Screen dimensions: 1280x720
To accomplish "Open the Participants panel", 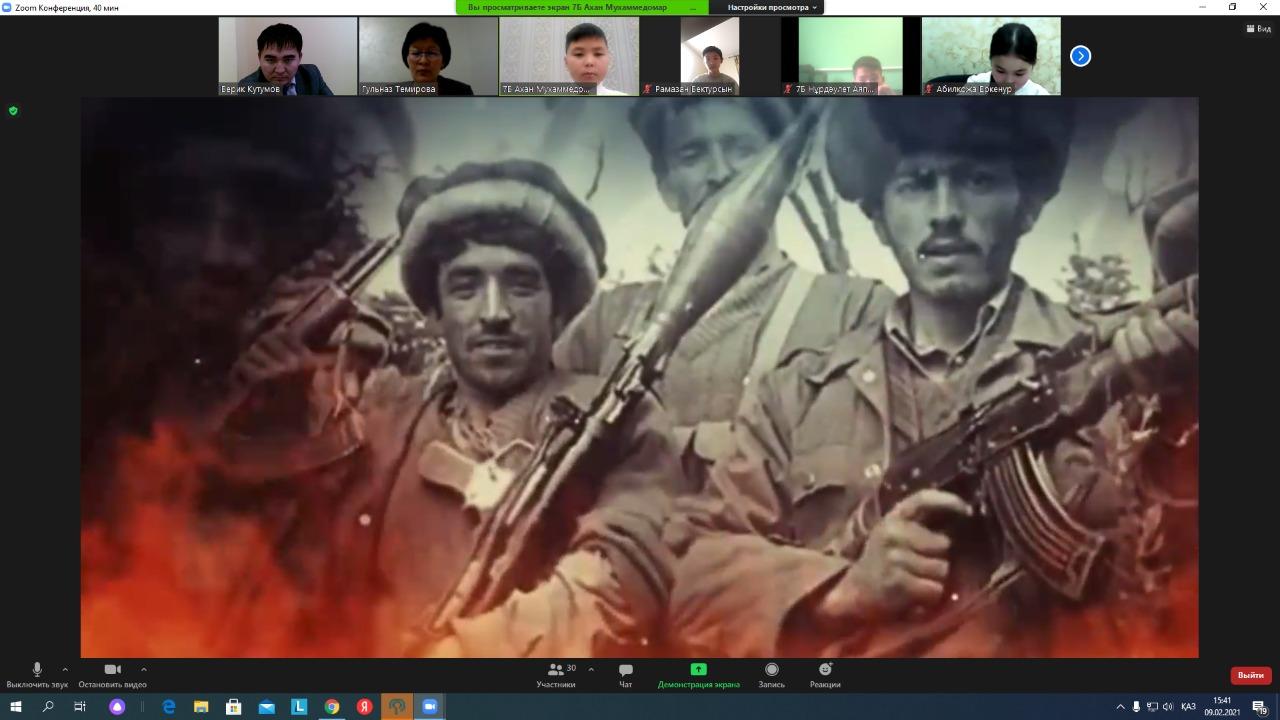I will point(556,674).
